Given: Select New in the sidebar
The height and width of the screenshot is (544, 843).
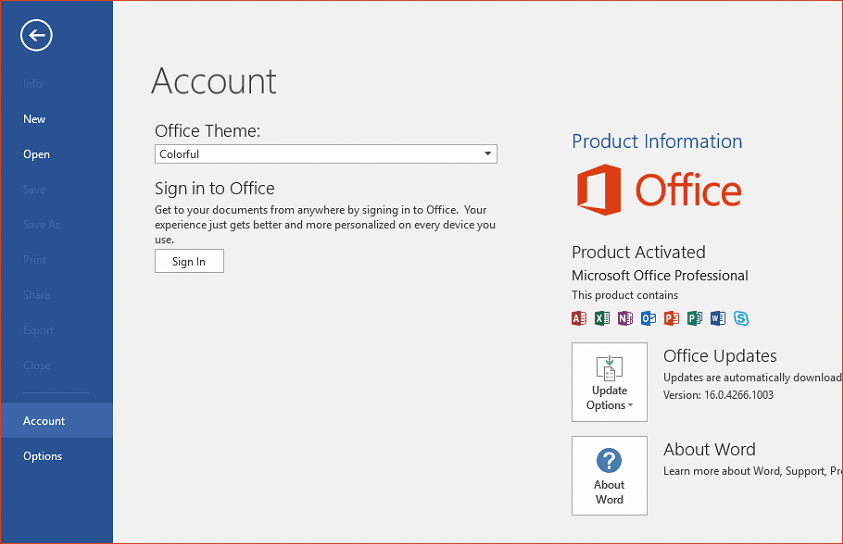Looking at the screenshot, I should tap(35, 119).
